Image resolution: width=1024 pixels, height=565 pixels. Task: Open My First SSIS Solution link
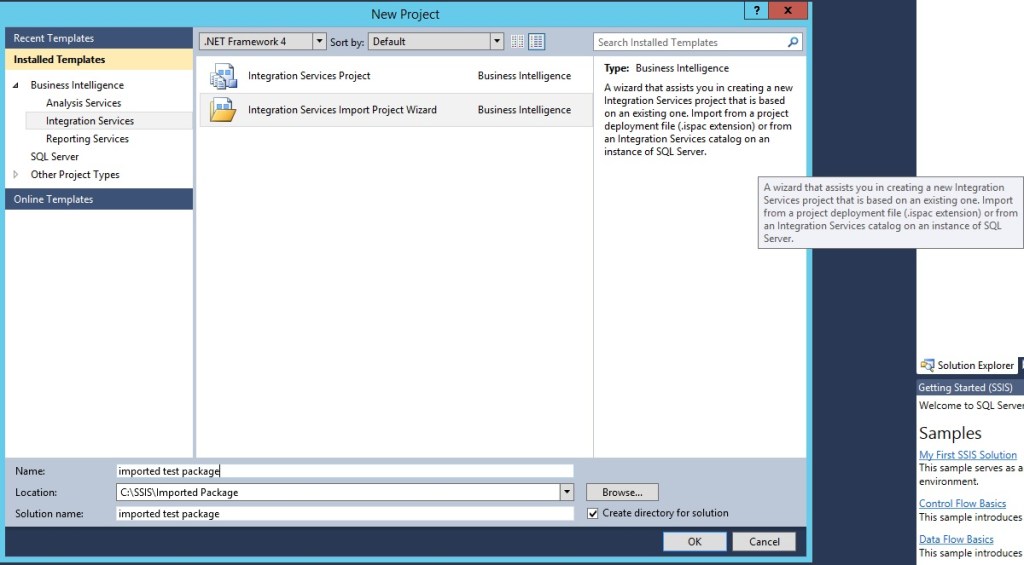(968, 455)
